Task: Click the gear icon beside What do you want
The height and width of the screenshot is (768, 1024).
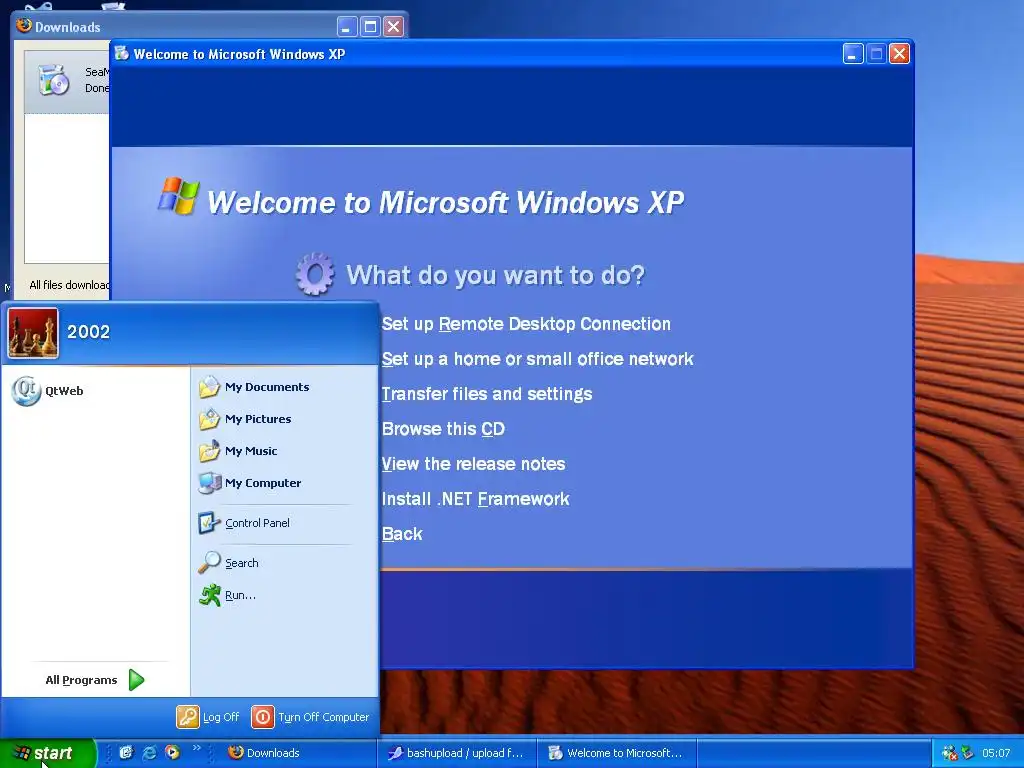Action: pyautogui.click(x=315, y=274)
